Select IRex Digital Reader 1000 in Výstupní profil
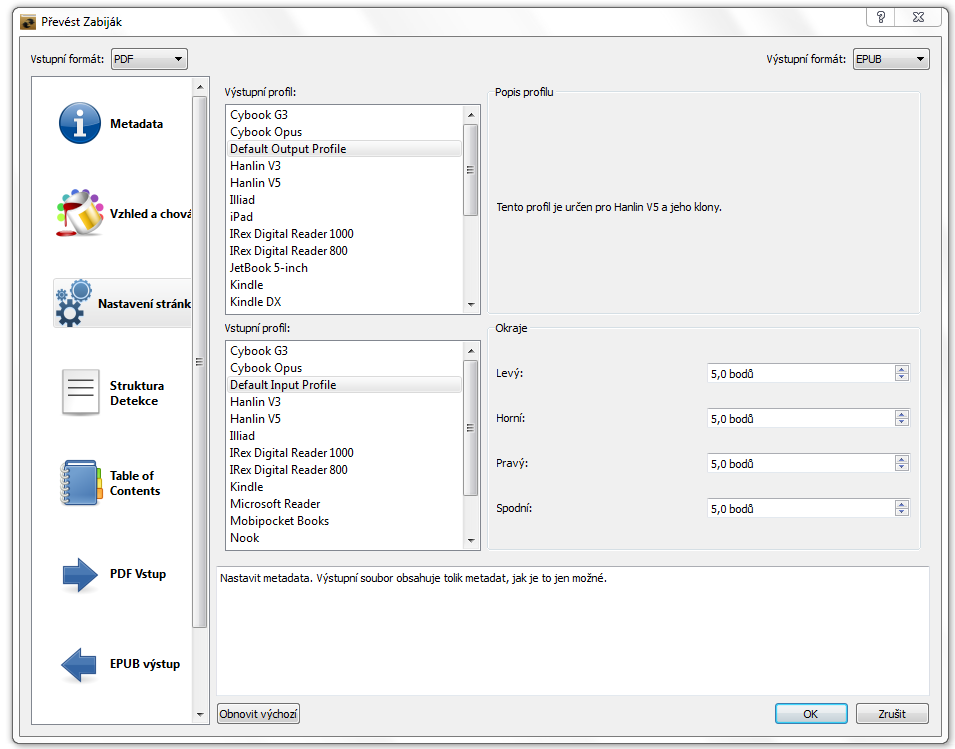Screen dimensions: 955x749 coord(345,234)
